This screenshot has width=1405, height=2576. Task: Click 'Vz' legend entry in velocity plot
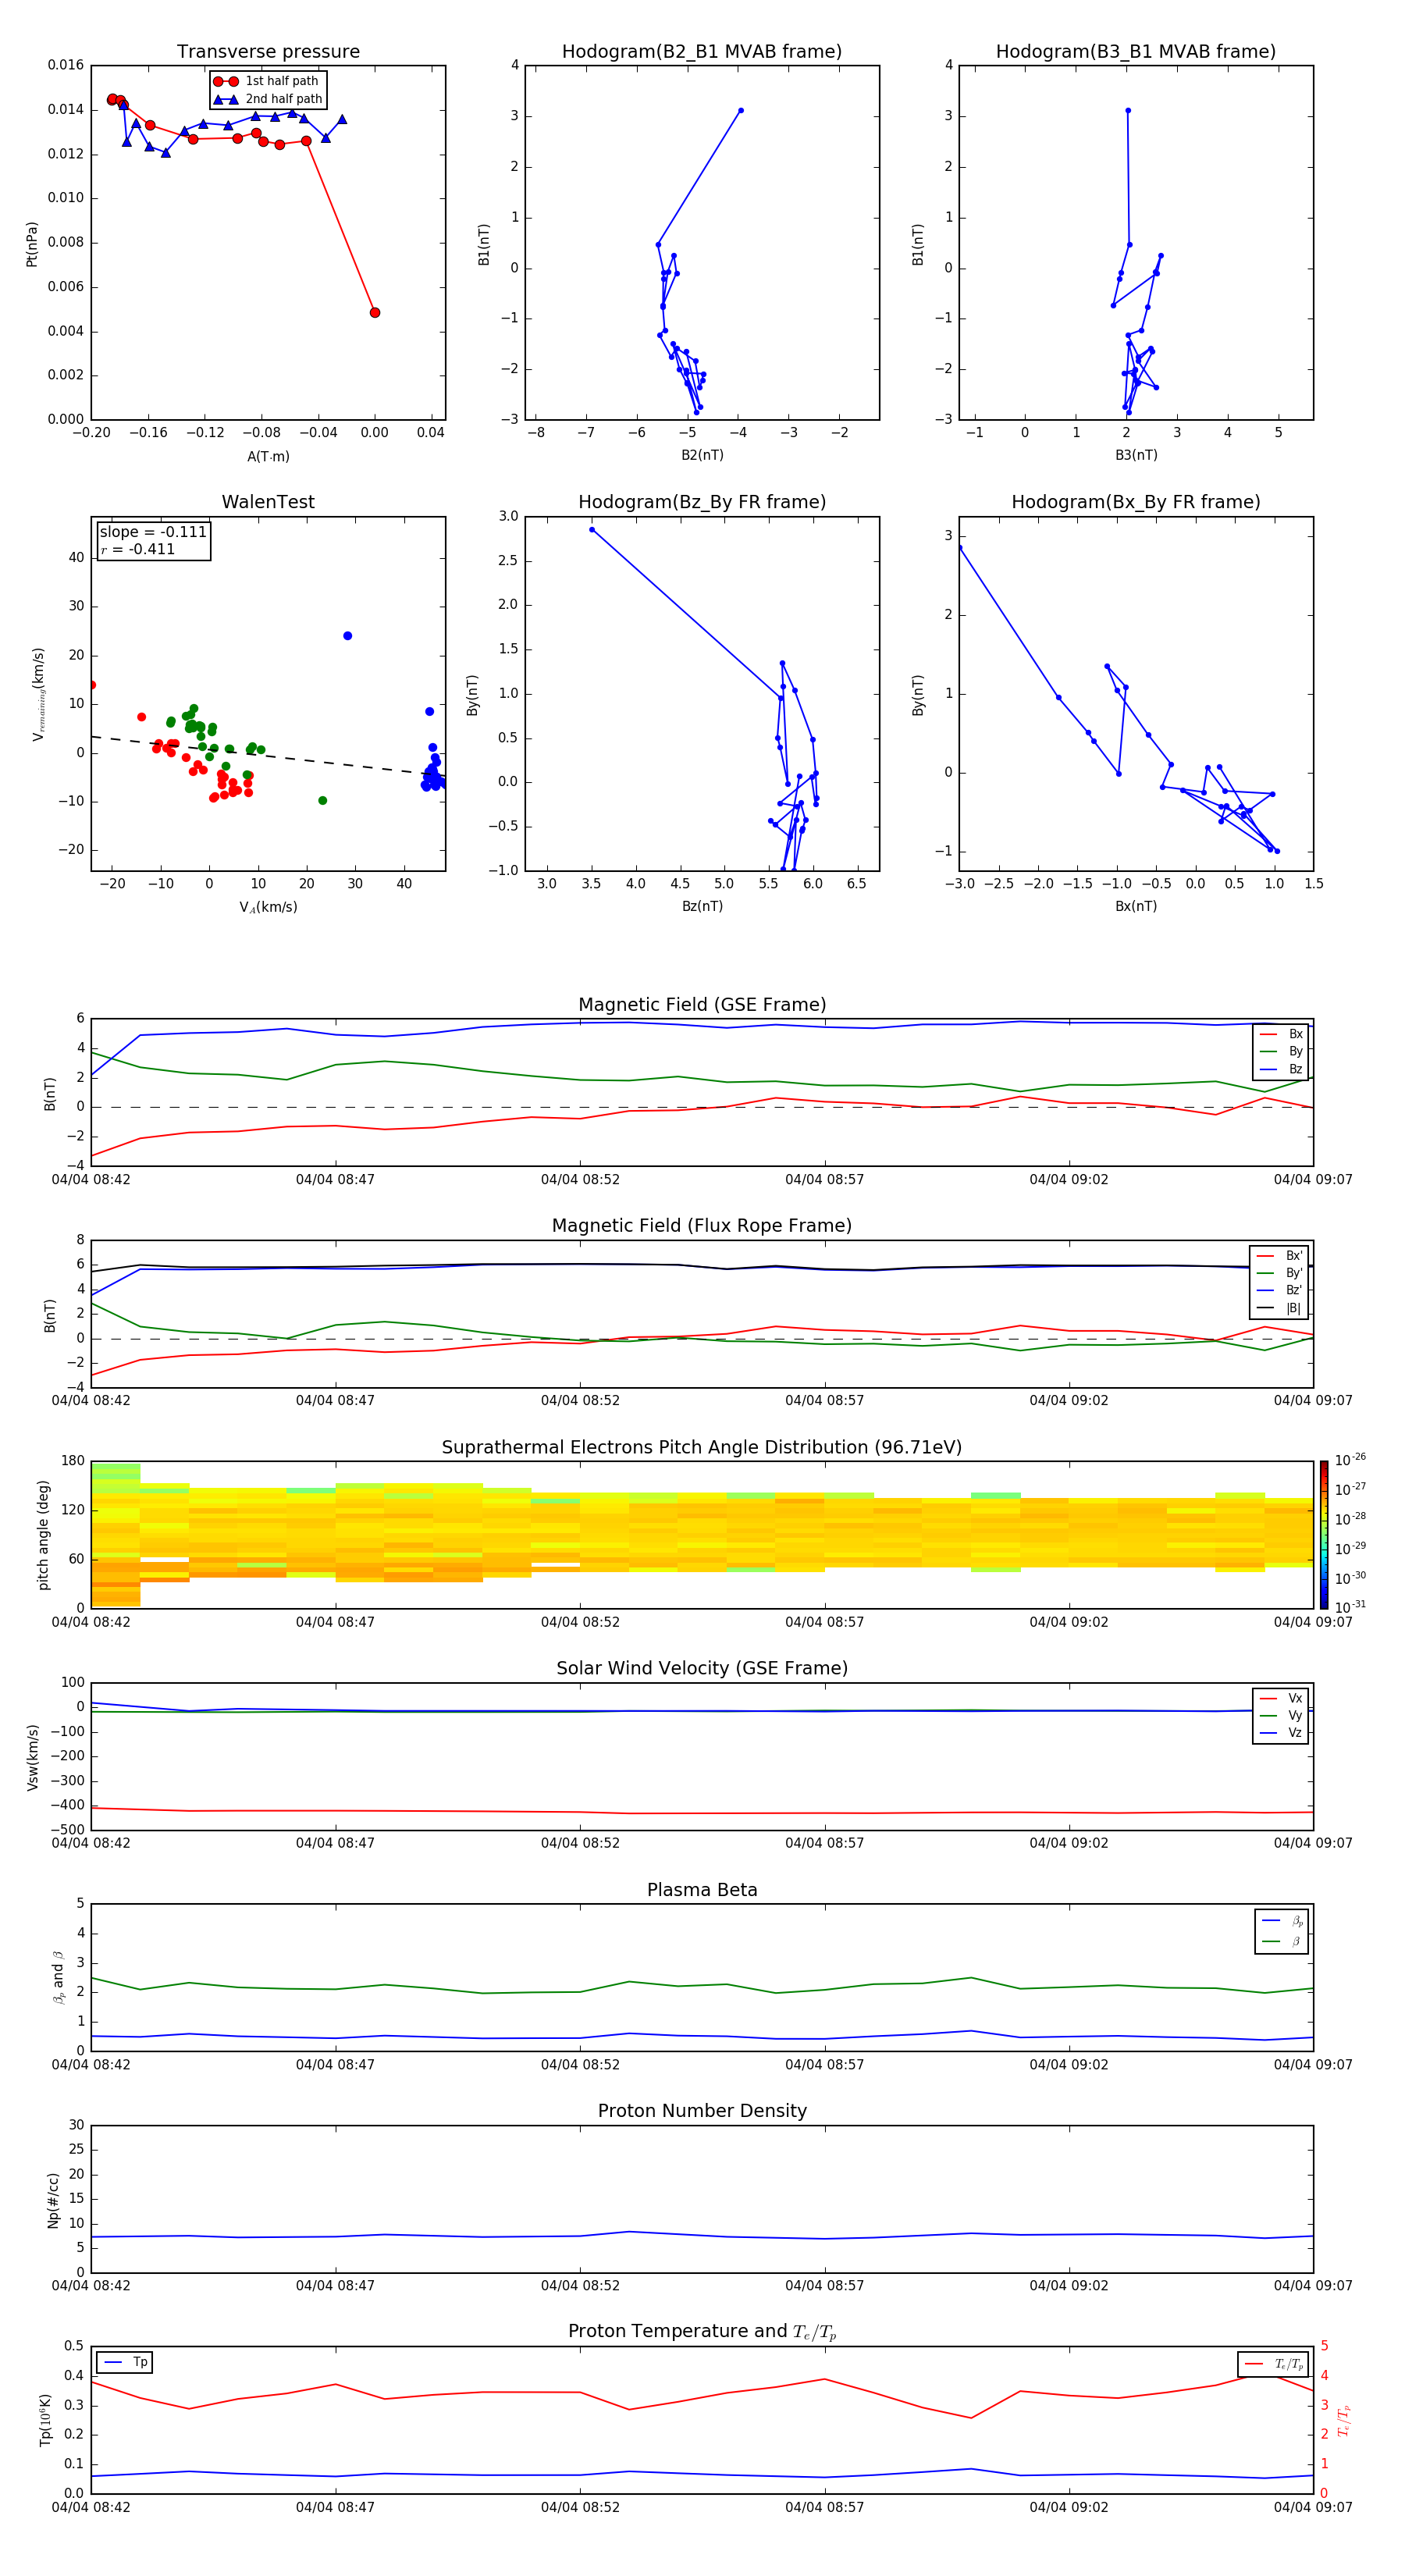1281,1733
